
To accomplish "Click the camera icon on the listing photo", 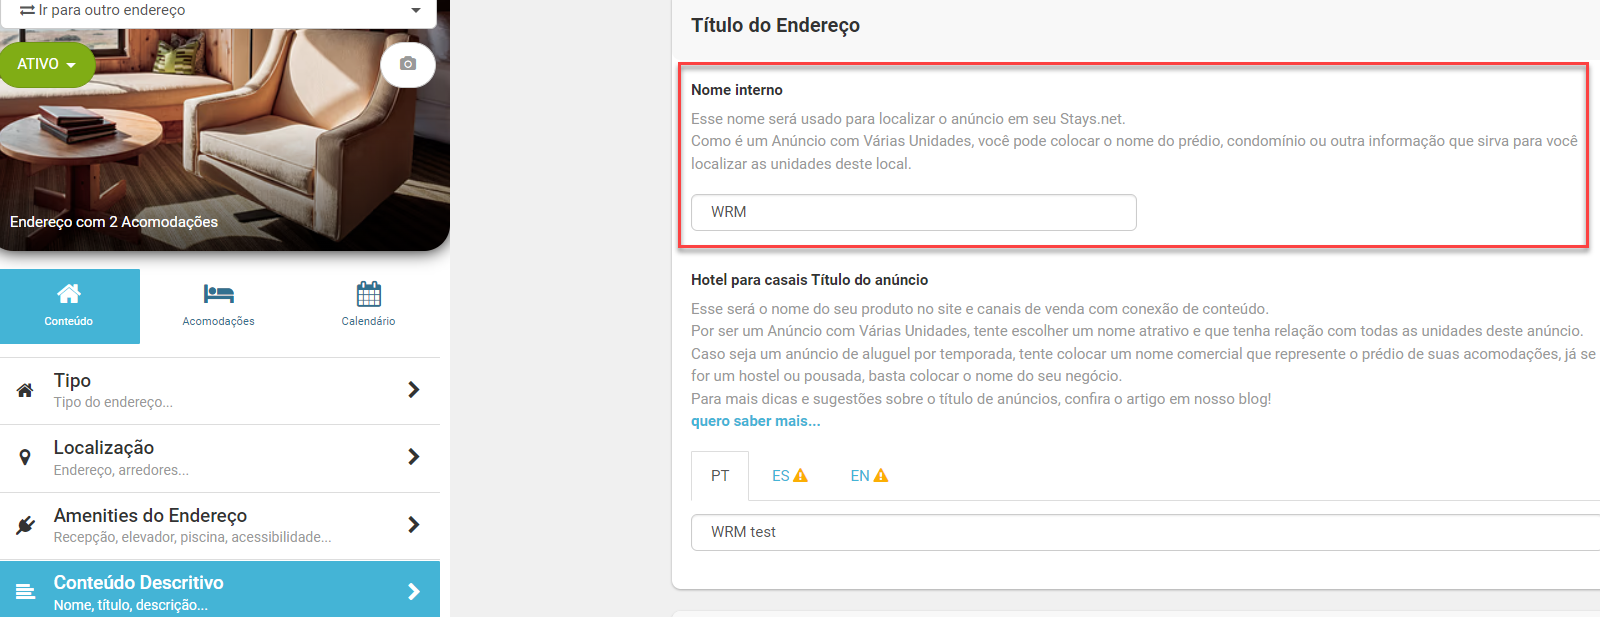I will 408,64.
